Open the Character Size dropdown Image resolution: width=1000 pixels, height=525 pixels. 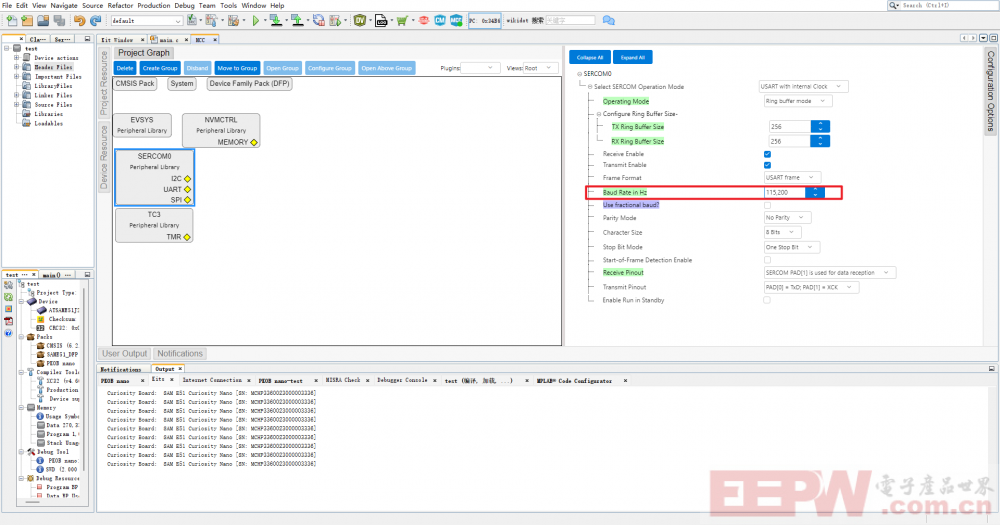click(782, 232)
